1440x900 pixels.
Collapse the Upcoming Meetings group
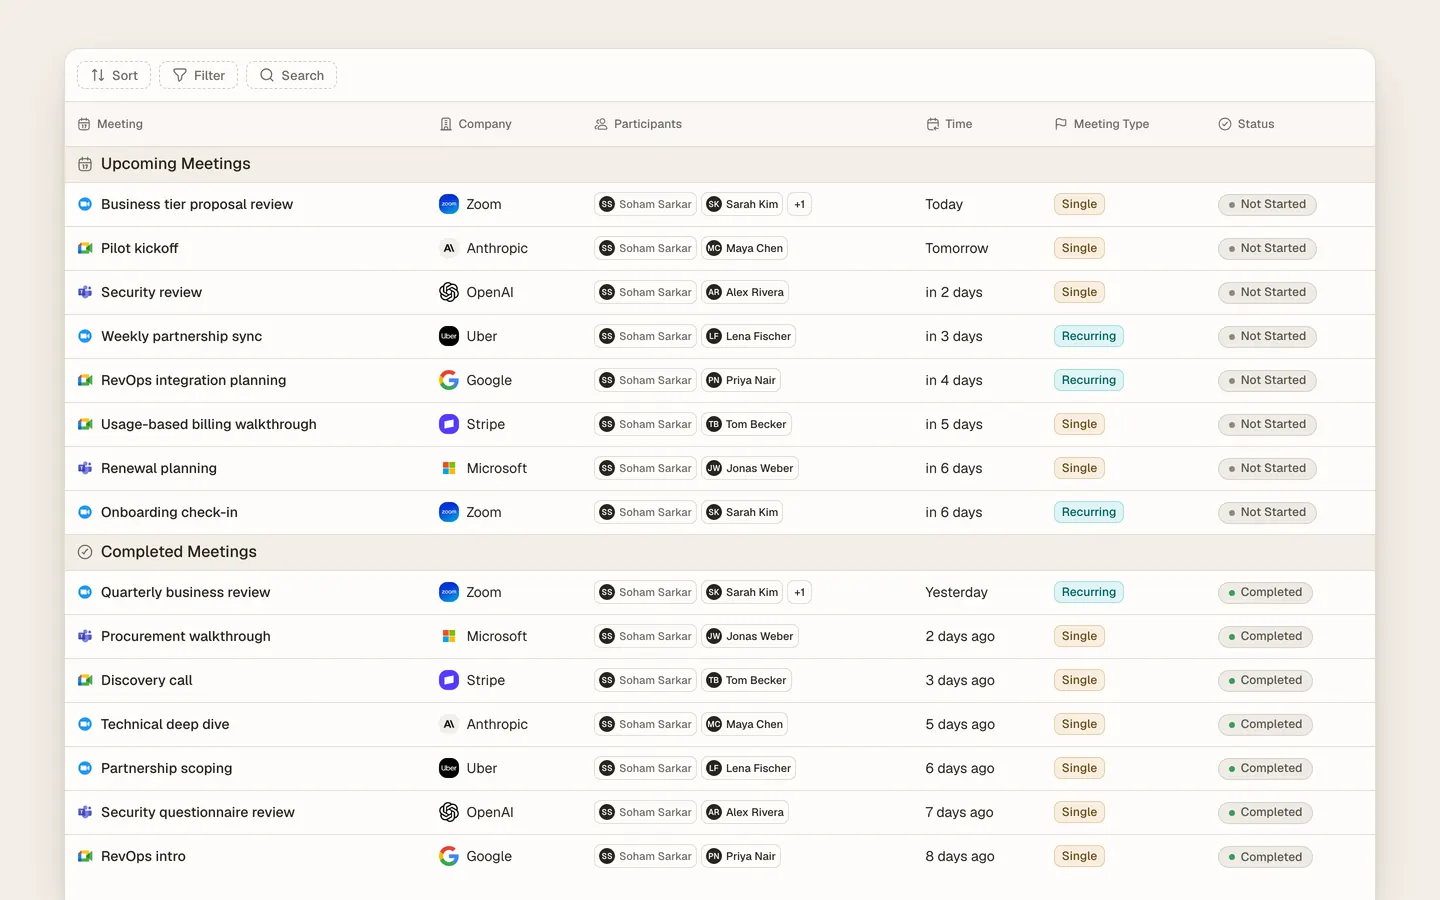(x=720, y=164)
